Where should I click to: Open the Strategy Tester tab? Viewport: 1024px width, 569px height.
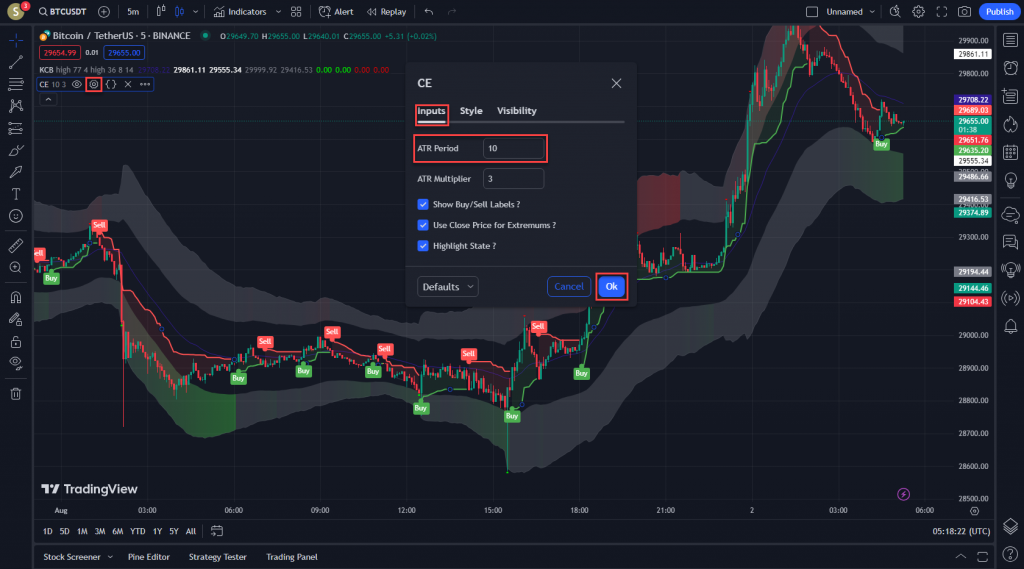217,557
